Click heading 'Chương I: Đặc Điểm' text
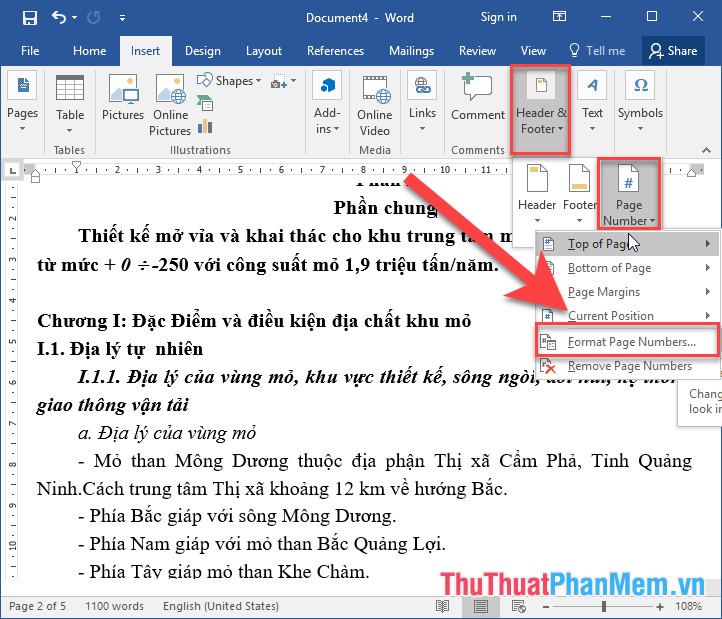Image resolution: width=722 pixels, height=619 pixels. tap(254, 321)
